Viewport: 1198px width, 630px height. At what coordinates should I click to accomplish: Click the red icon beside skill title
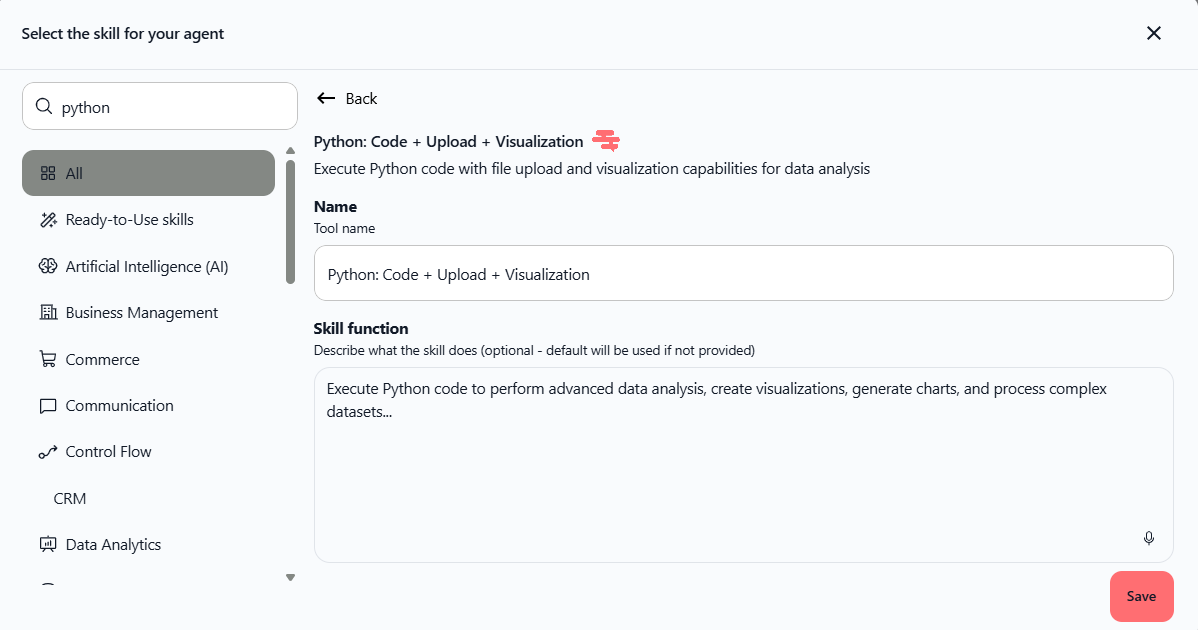[606, 141]
